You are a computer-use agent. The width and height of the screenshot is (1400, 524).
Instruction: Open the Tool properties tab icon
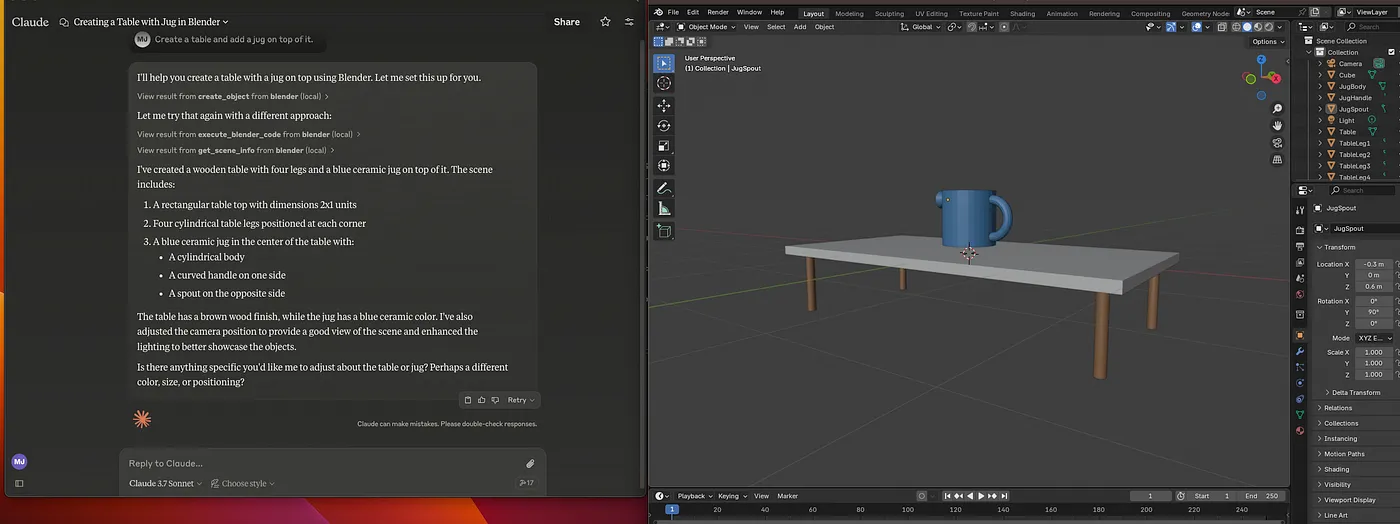pos(1300,208)
